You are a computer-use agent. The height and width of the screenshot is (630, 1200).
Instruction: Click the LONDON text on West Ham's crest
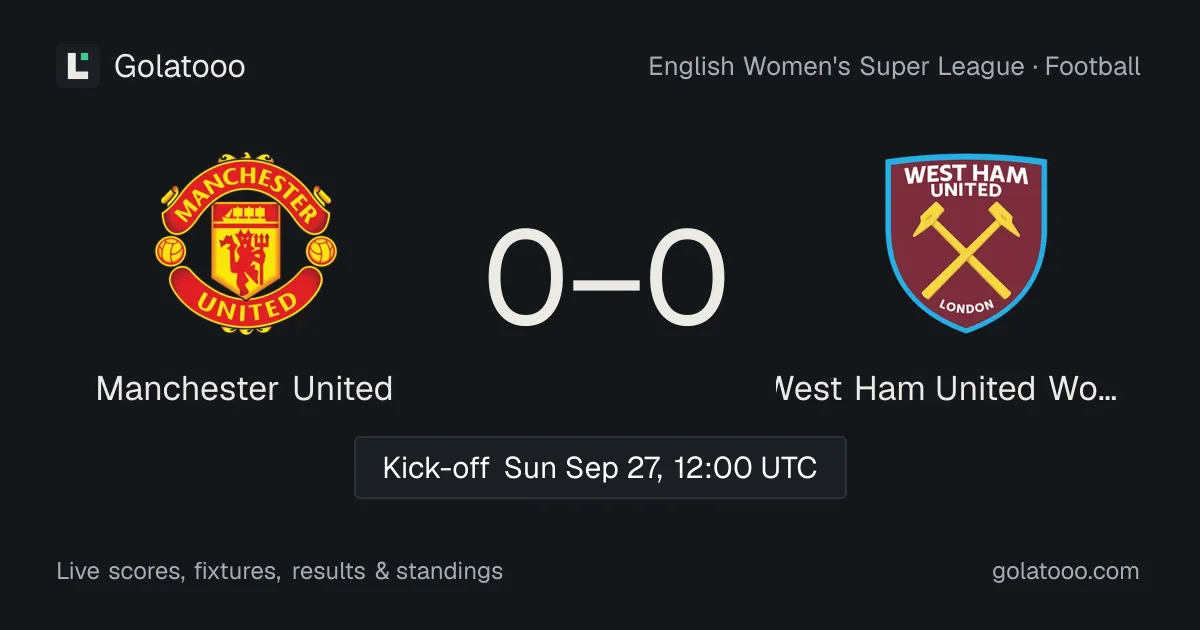(x=966, y=307)
